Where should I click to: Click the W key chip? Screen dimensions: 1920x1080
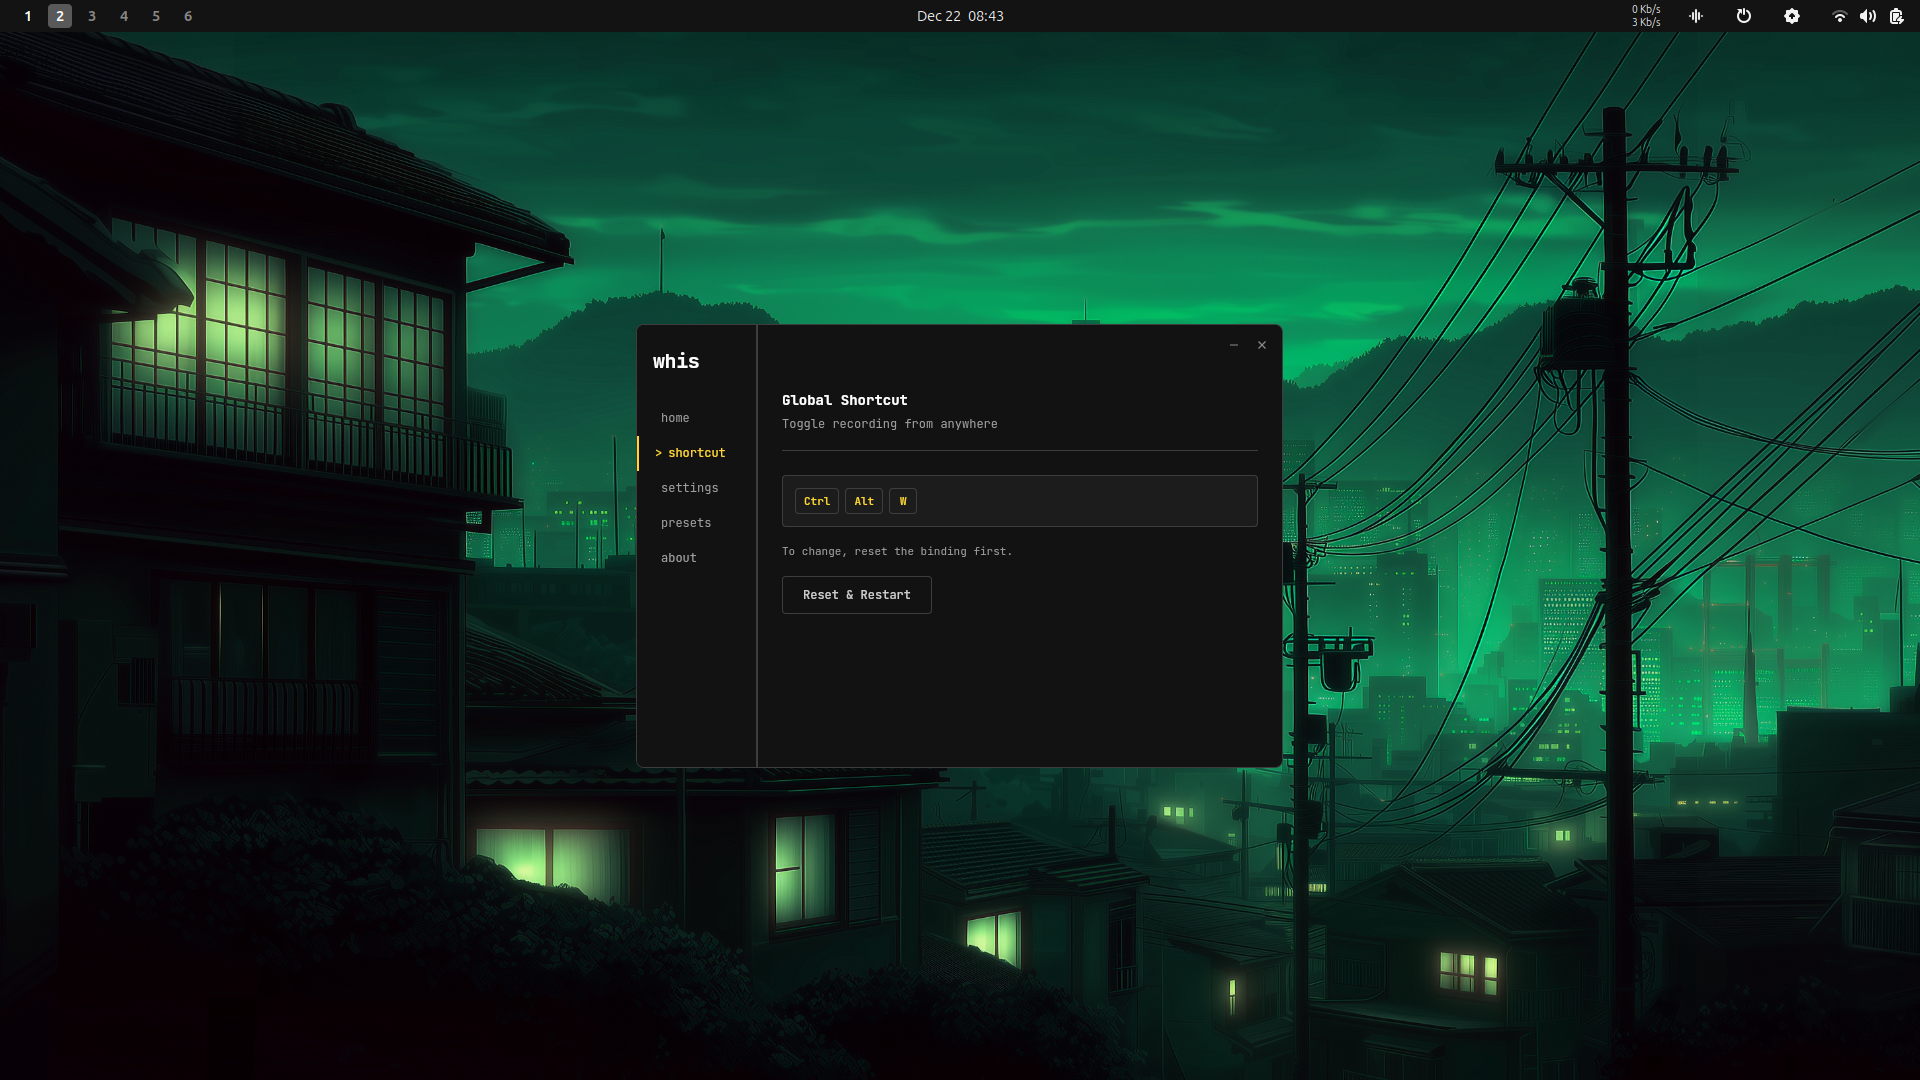pos(903,501)
